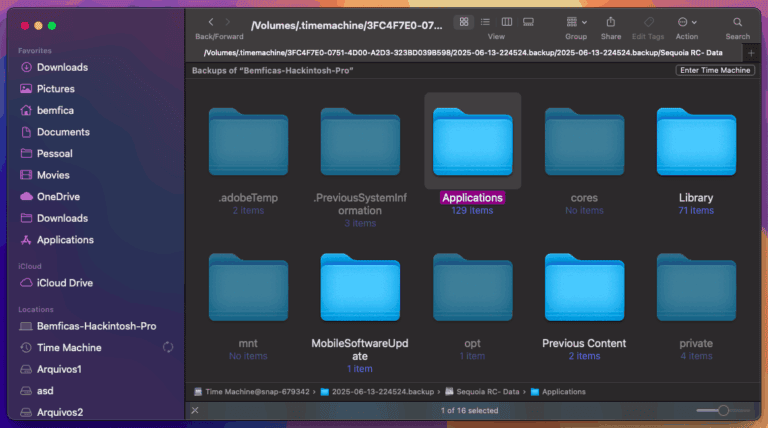
Task: Go back using the left chevron
Action: [210, 21]
